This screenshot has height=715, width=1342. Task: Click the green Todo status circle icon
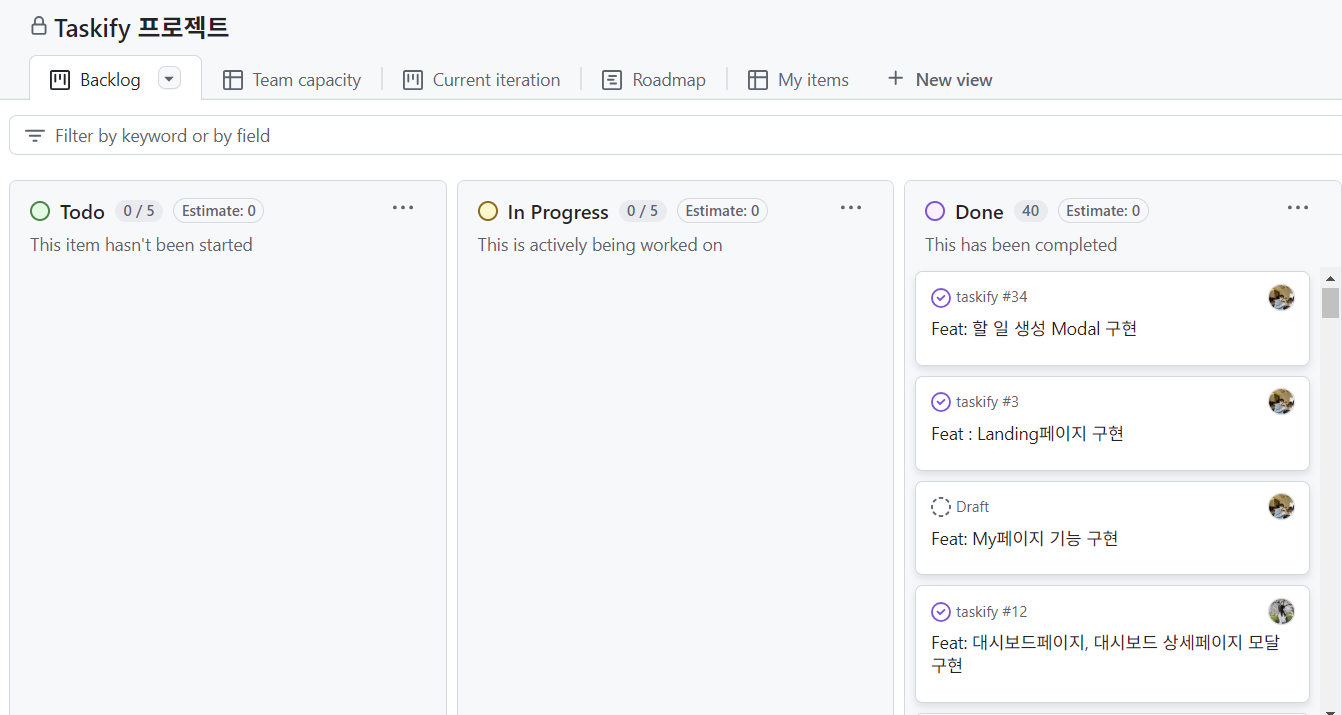point(40,211)
